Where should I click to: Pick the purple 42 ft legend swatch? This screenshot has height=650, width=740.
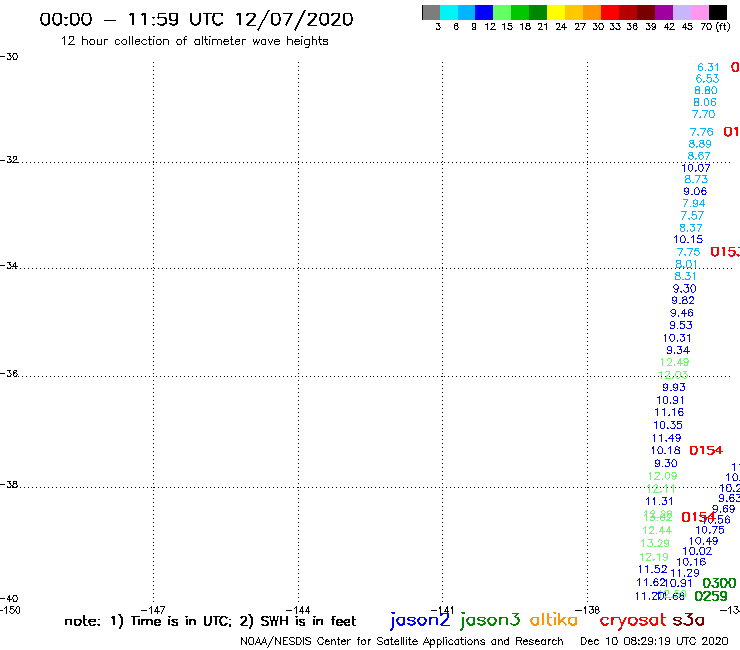664,12
